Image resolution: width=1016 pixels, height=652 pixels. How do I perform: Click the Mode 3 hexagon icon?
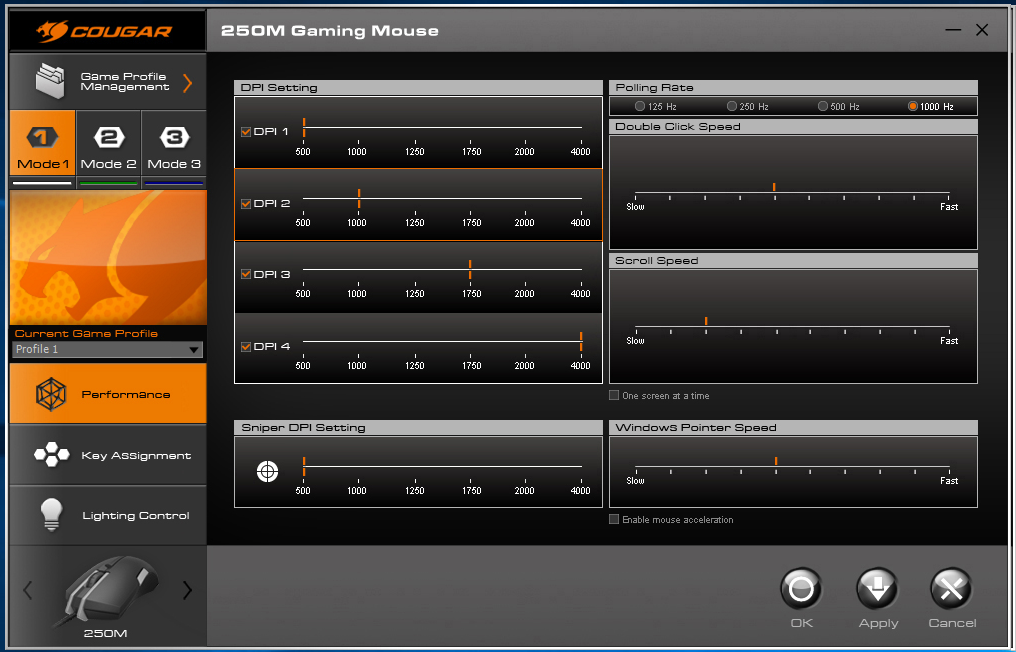[174, 137]
